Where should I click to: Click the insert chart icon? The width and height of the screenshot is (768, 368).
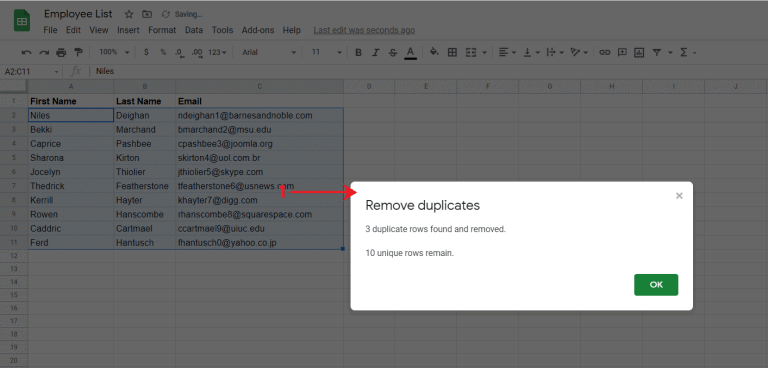click(639, 52)
